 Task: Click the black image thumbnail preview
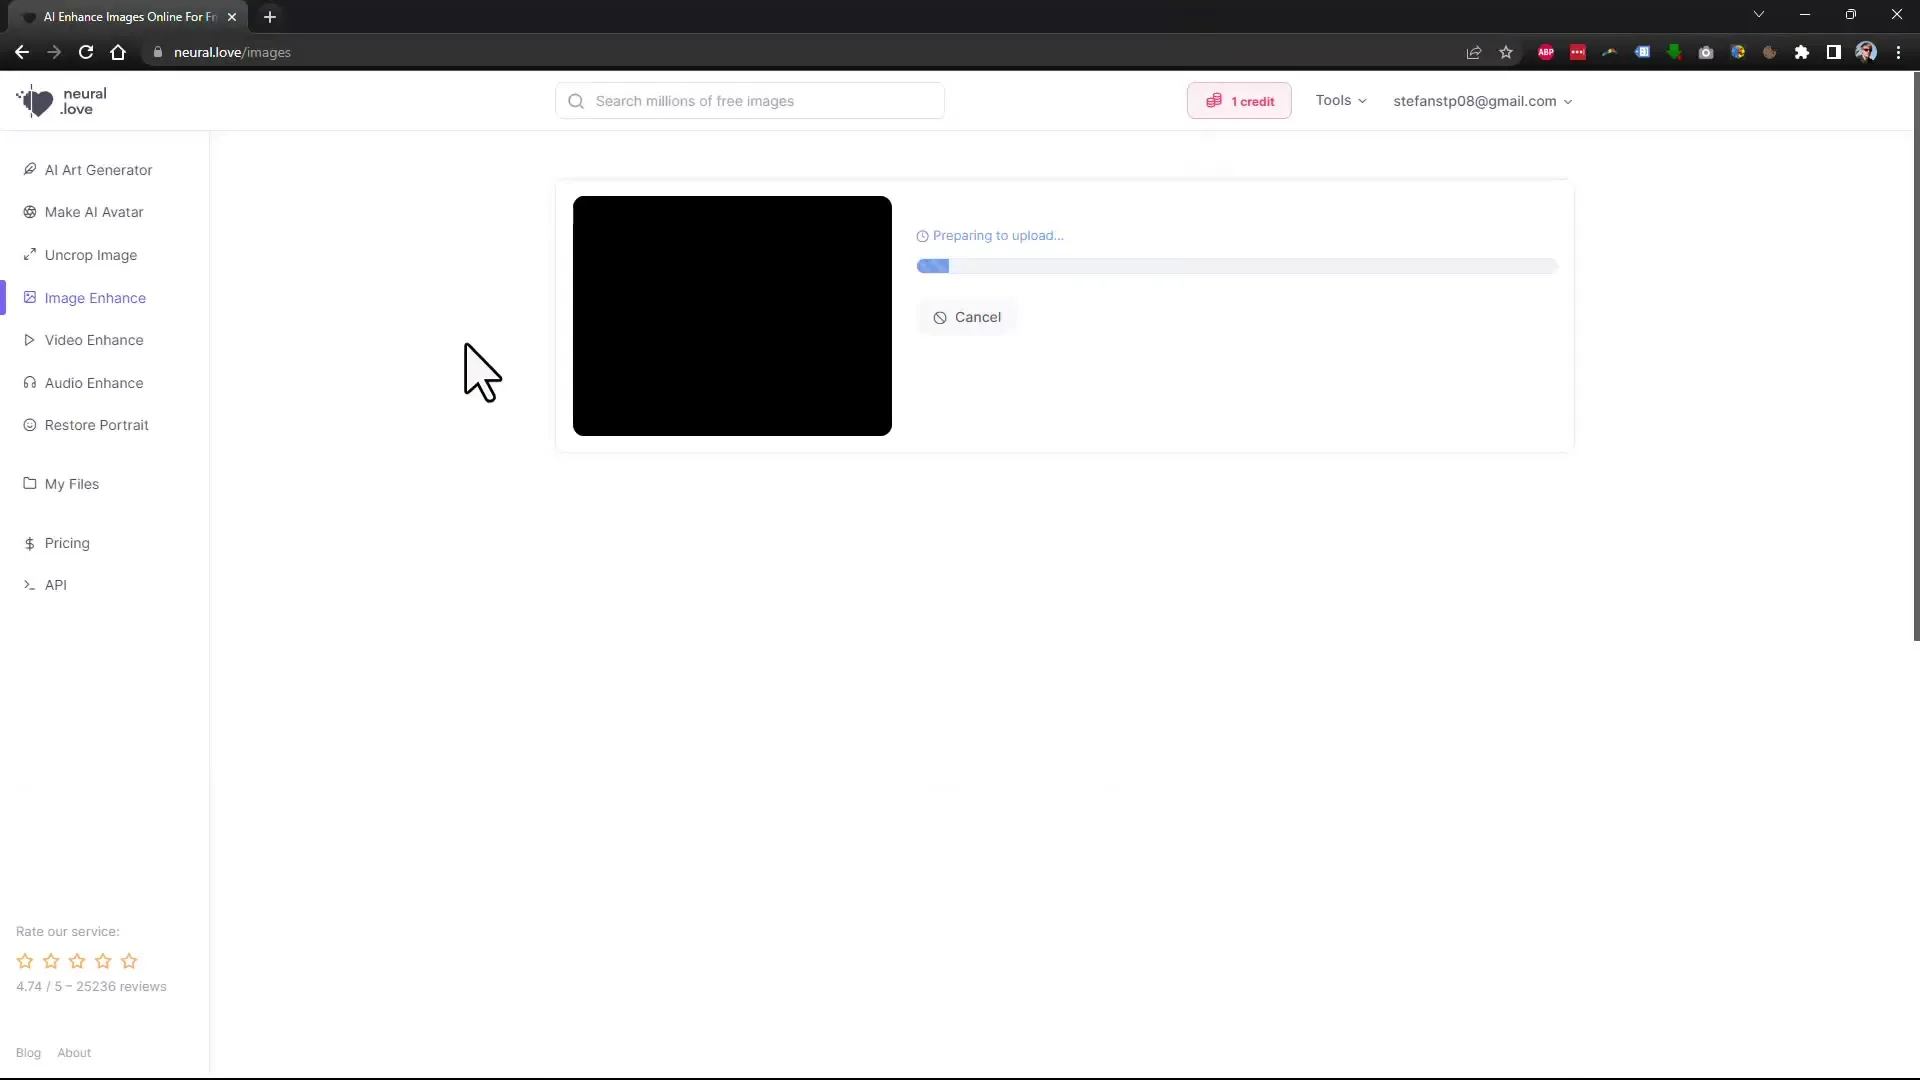point(732,315)
